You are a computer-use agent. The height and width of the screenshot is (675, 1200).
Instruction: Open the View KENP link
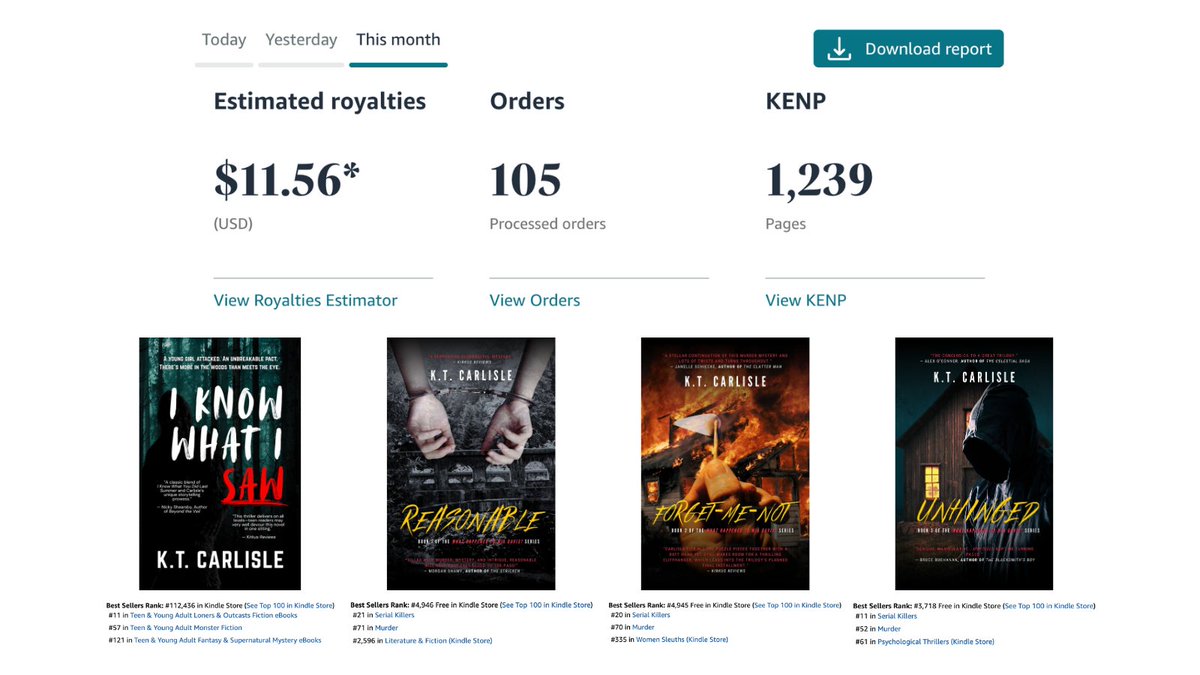805,300
